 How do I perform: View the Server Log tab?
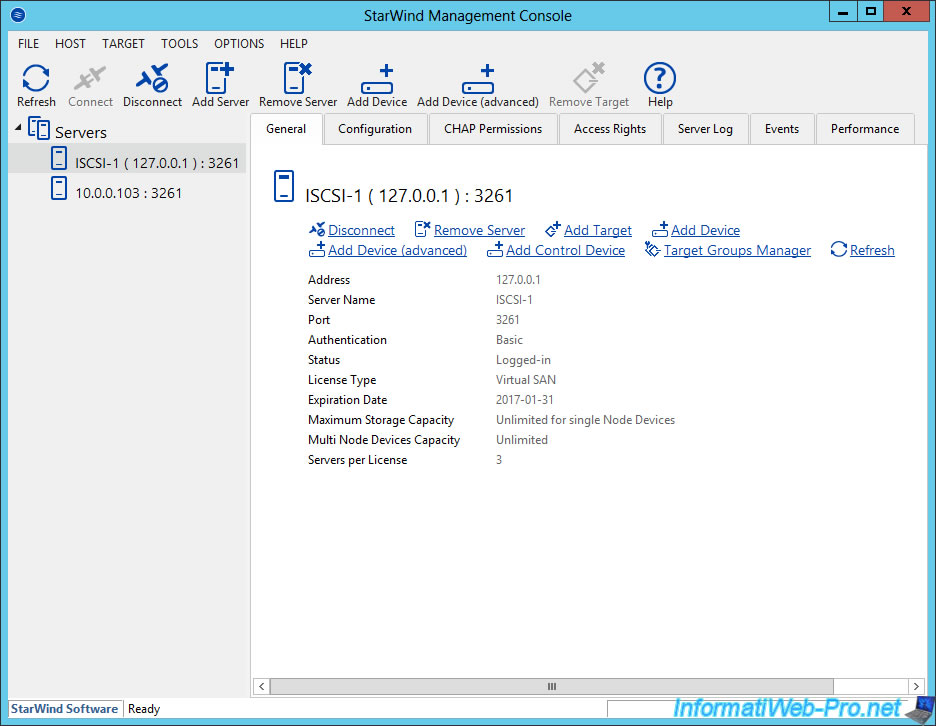point(705,129)
